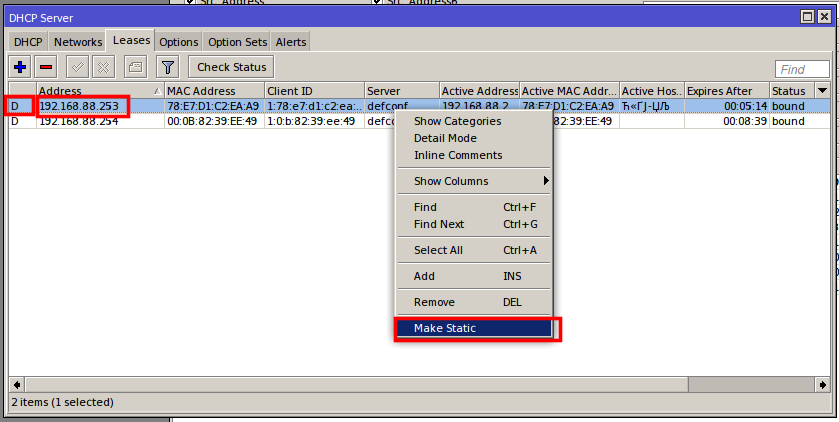Open the funnel Filter icon

(x=167, y=67)
